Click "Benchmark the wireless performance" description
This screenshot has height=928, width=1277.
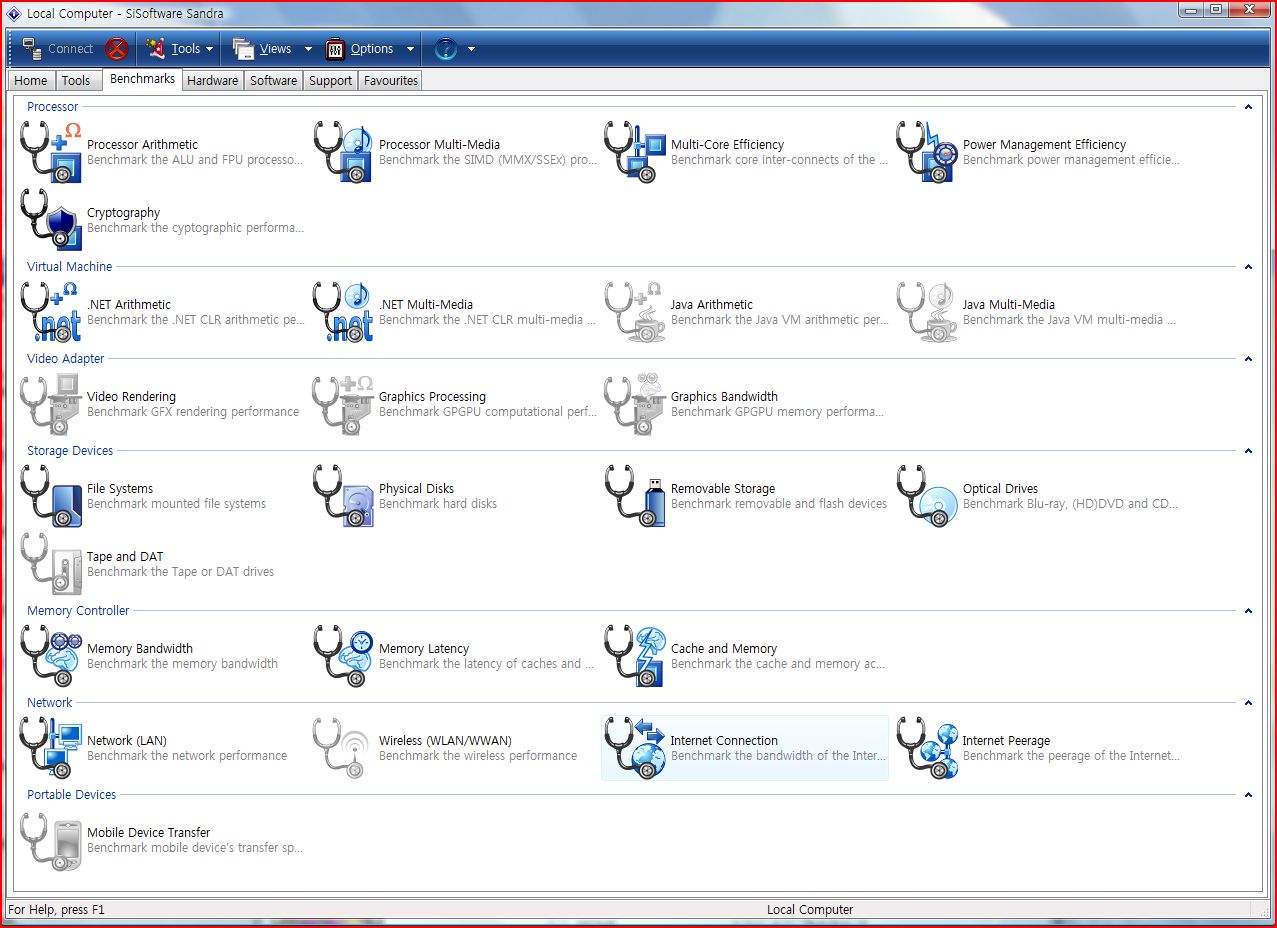coord(478,756)
